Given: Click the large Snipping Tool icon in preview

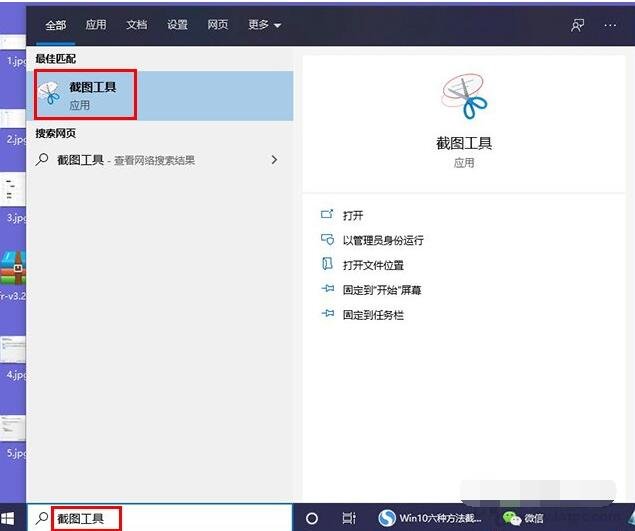Looking at the screenshot, I should pos(464,96).
